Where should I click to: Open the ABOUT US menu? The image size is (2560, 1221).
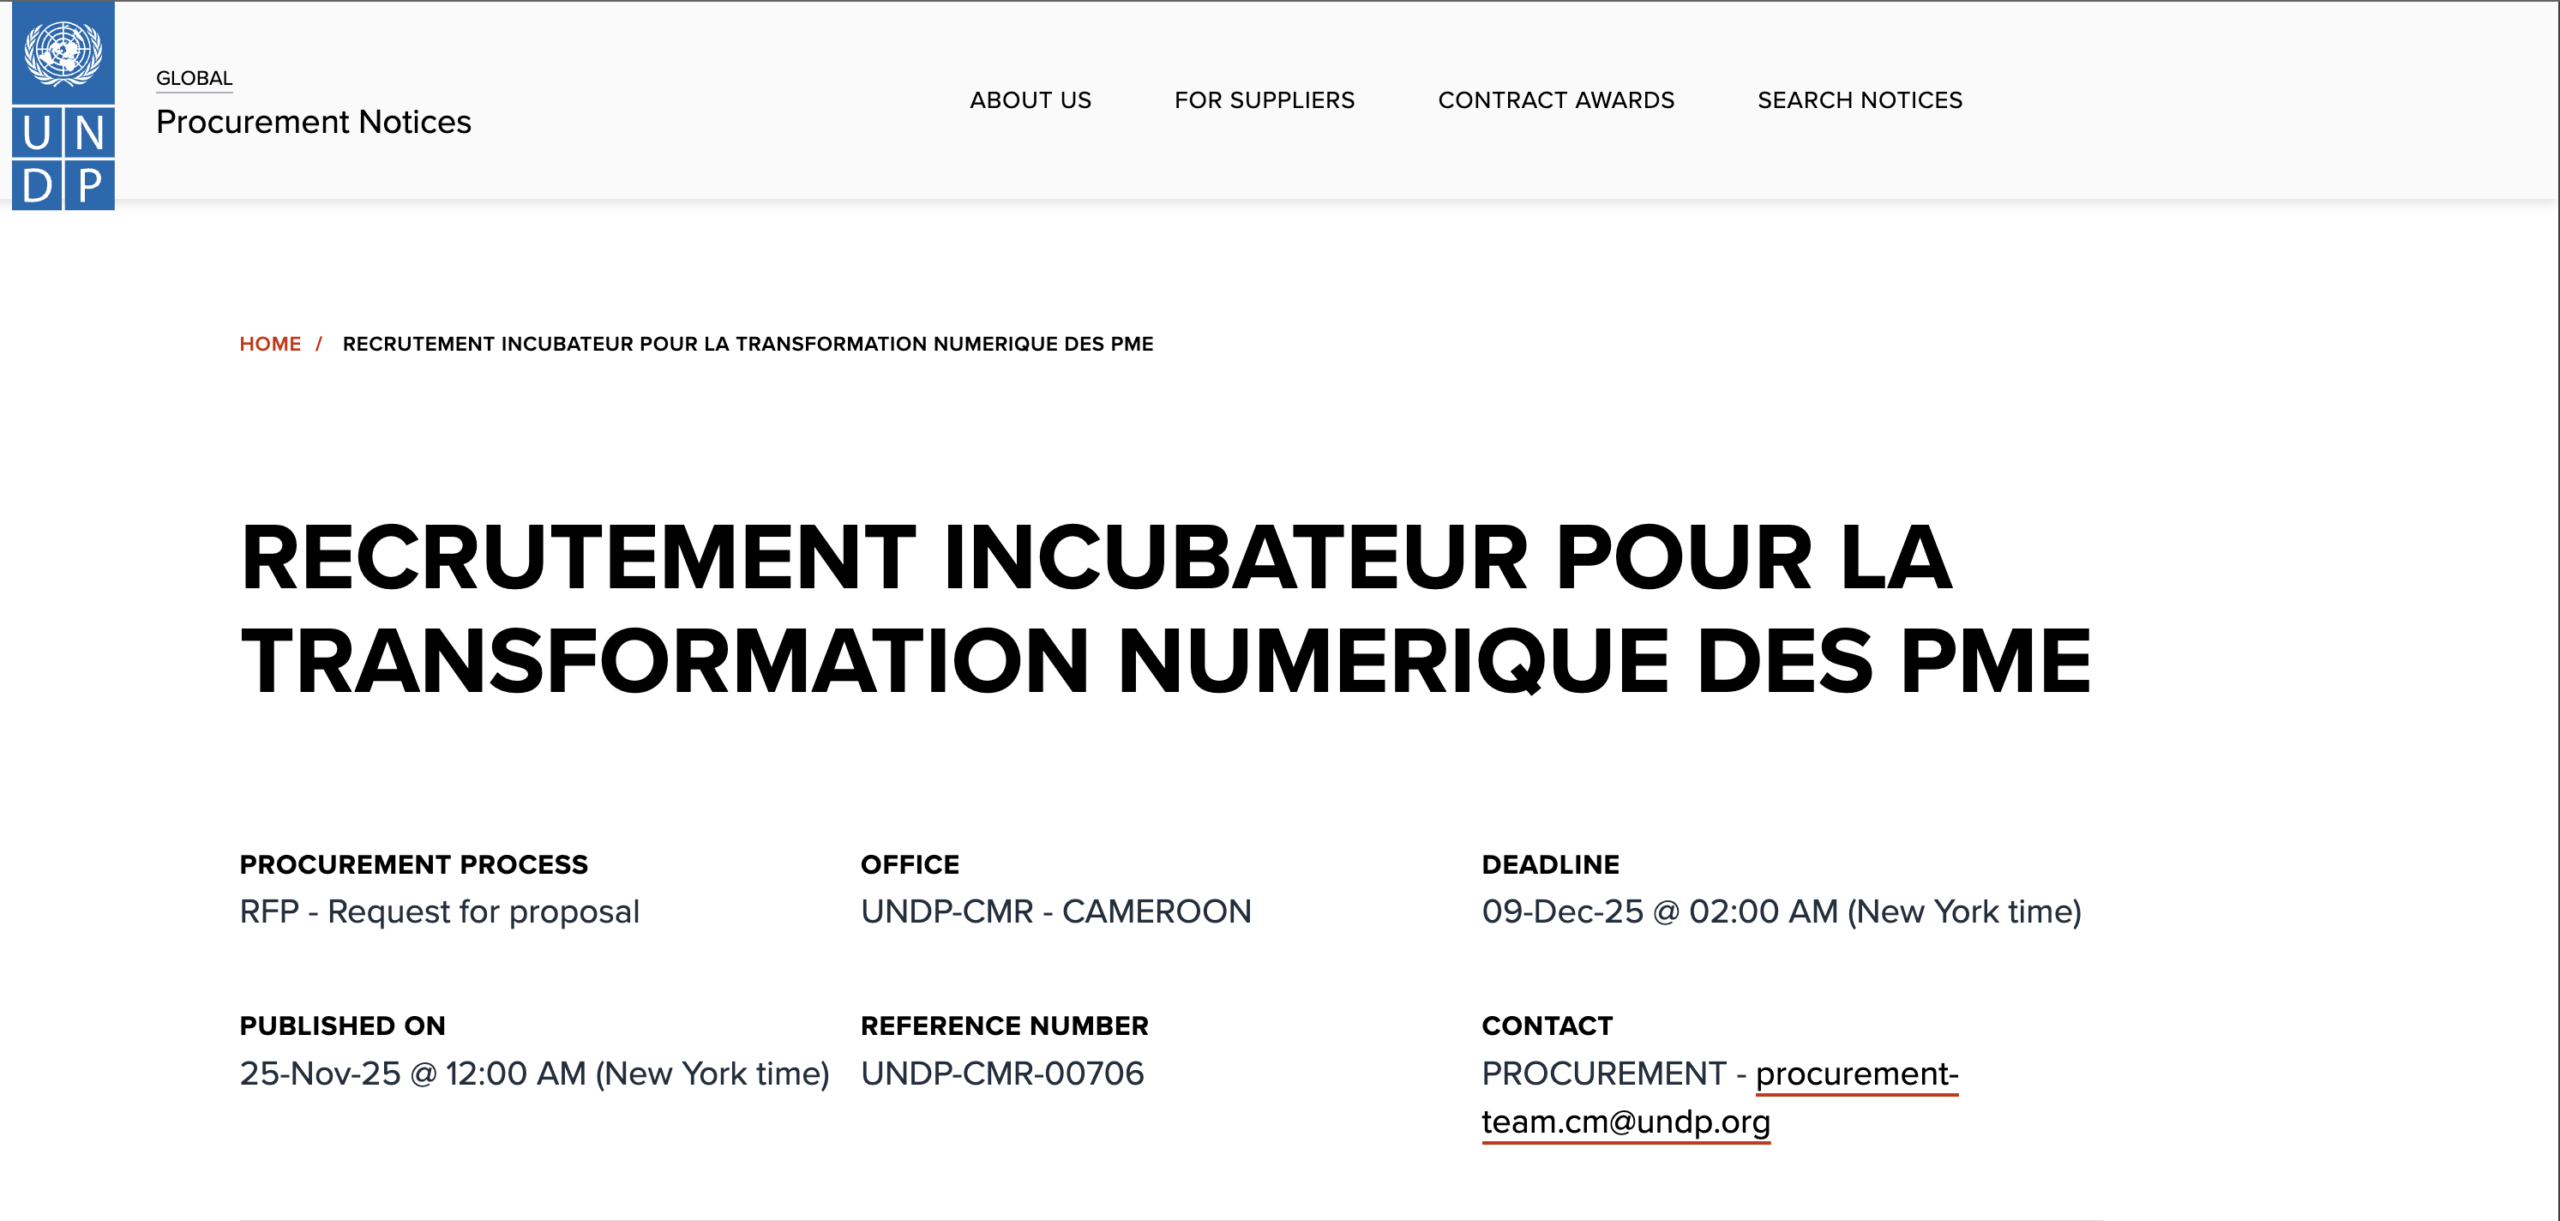[1030, 100]
